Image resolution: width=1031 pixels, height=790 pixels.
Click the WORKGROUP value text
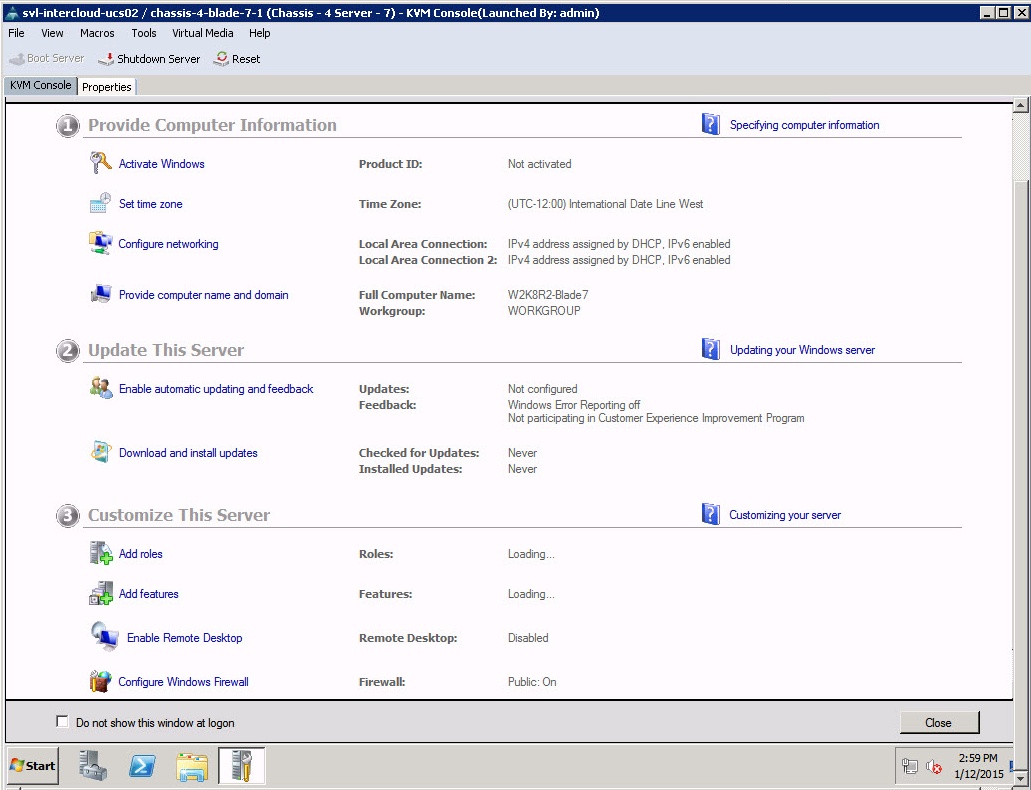point(544,310)
